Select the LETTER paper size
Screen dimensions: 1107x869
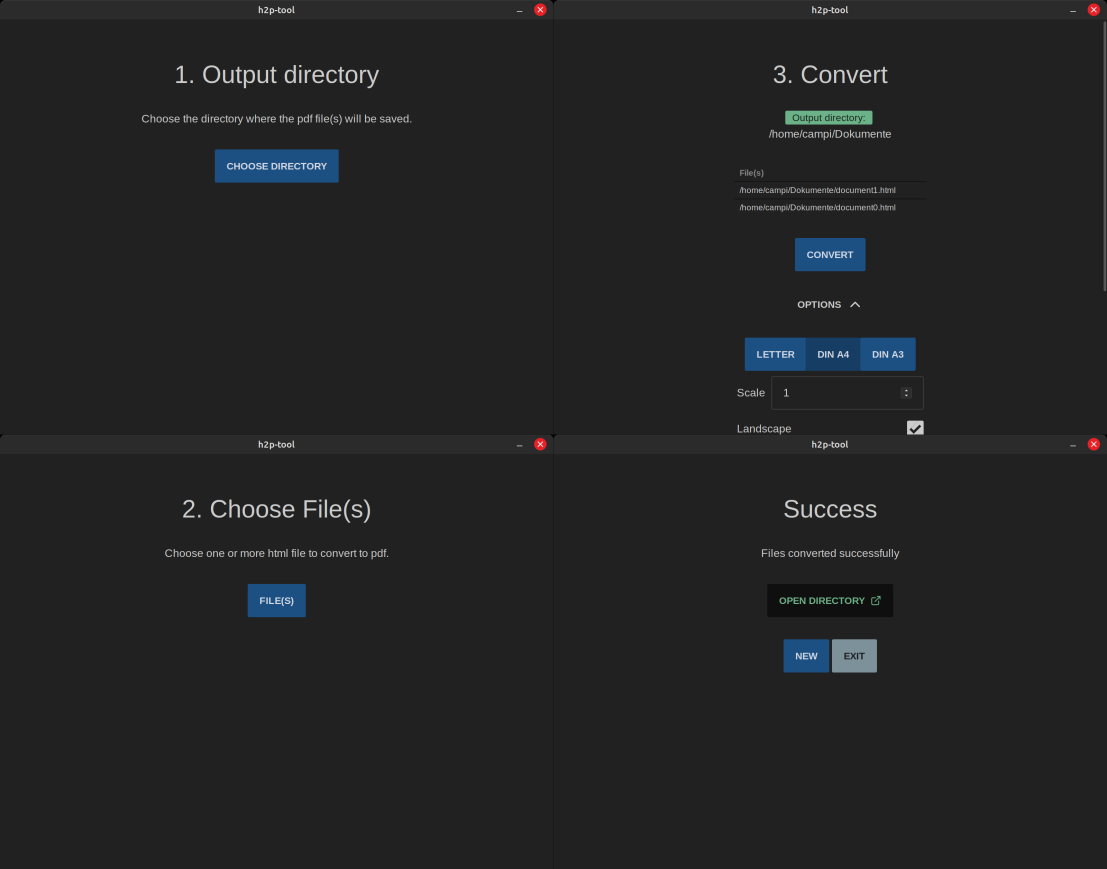pyautogui.click(x=775, y=354)
